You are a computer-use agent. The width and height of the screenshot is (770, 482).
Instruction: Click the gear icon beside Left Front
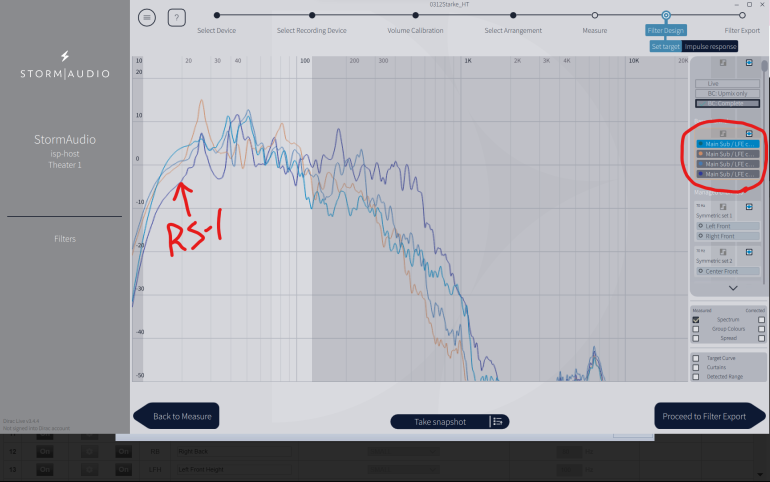[701, 226]
